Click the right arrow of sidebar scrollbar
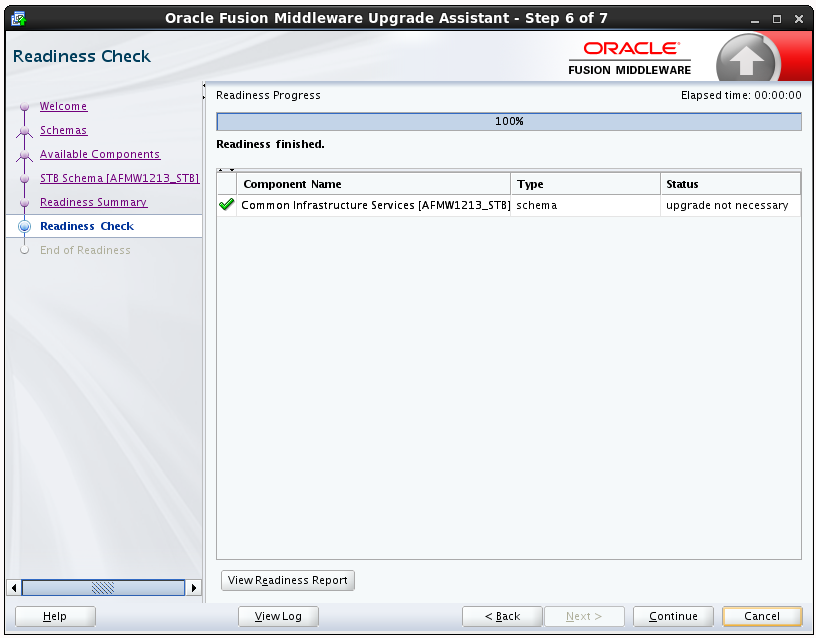Image resolution: width=816 pixels, height=638 pixels. coord(194,588)
